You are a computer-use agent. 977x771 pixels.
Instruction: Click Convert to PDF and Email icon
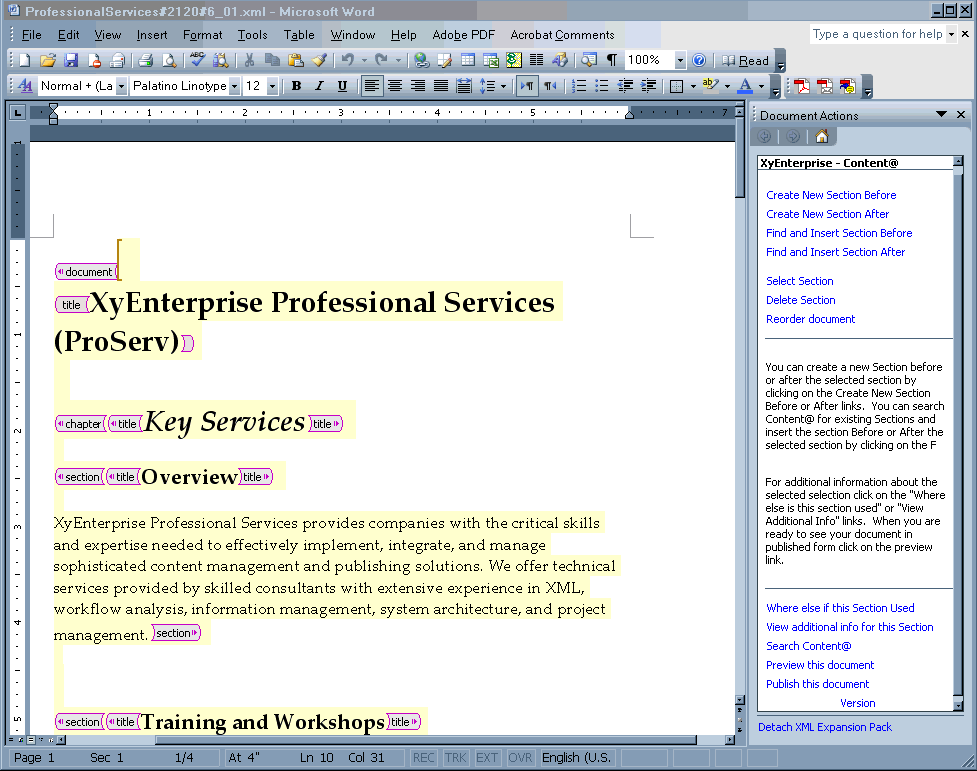pos(825,86)
